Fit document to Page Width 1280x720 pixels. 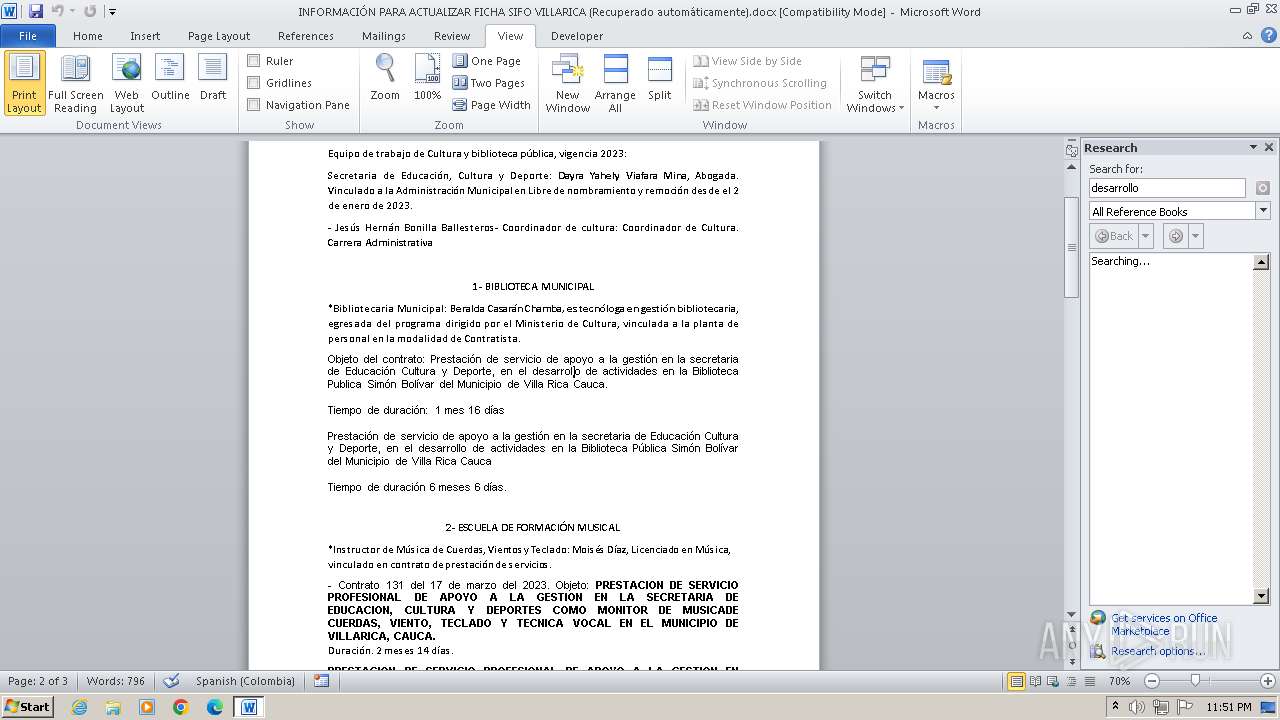click(492, 105)
